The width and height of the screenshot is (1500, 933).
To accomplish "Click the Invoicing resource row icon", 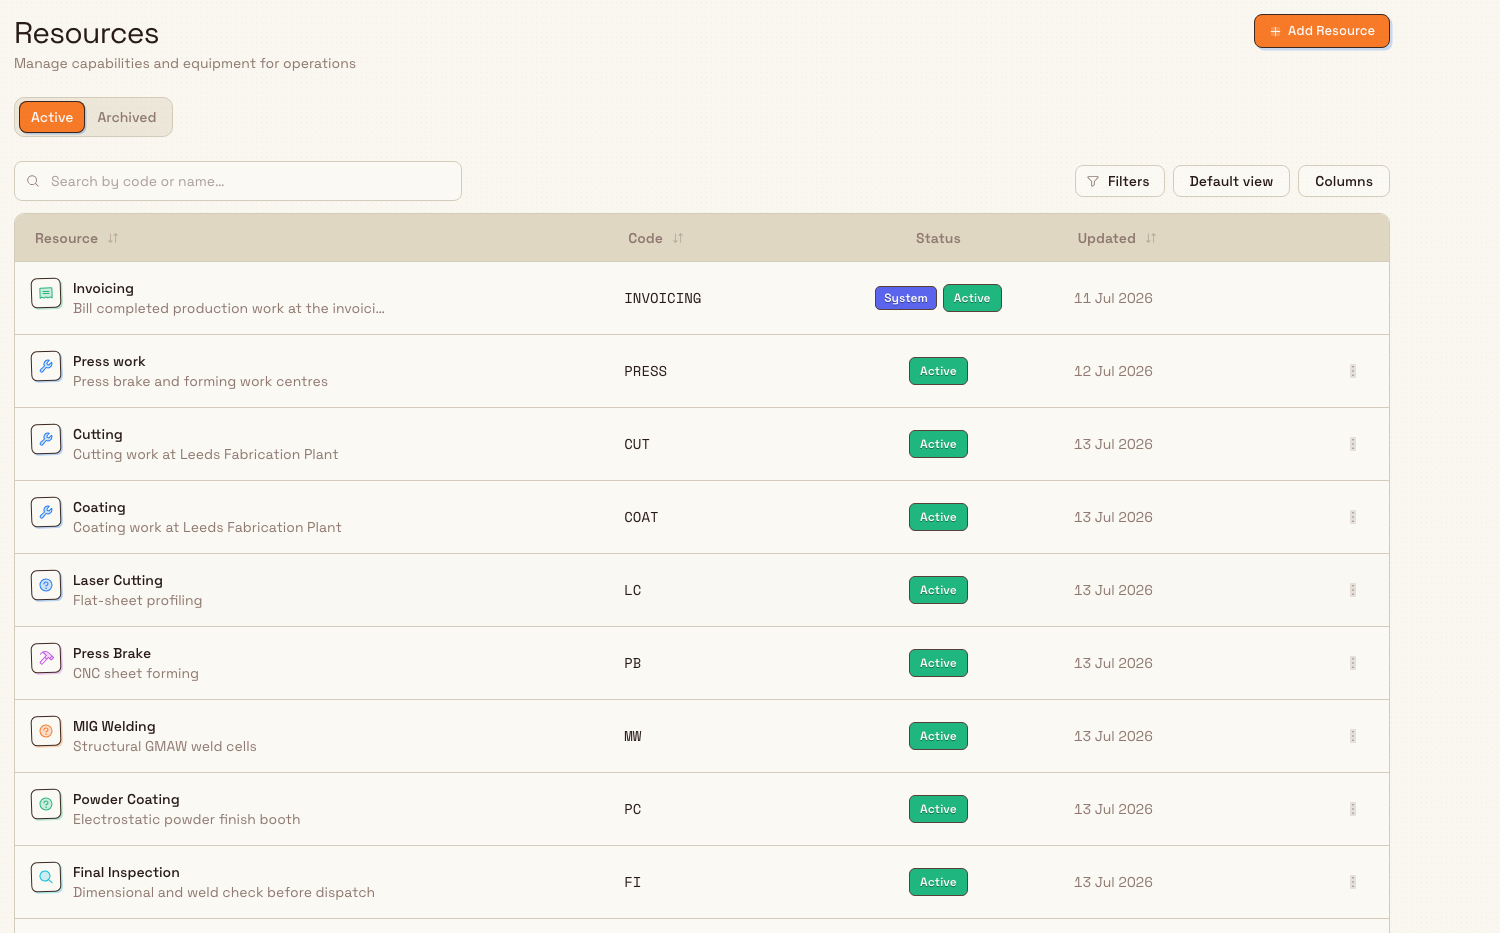I will click(46, 294).
